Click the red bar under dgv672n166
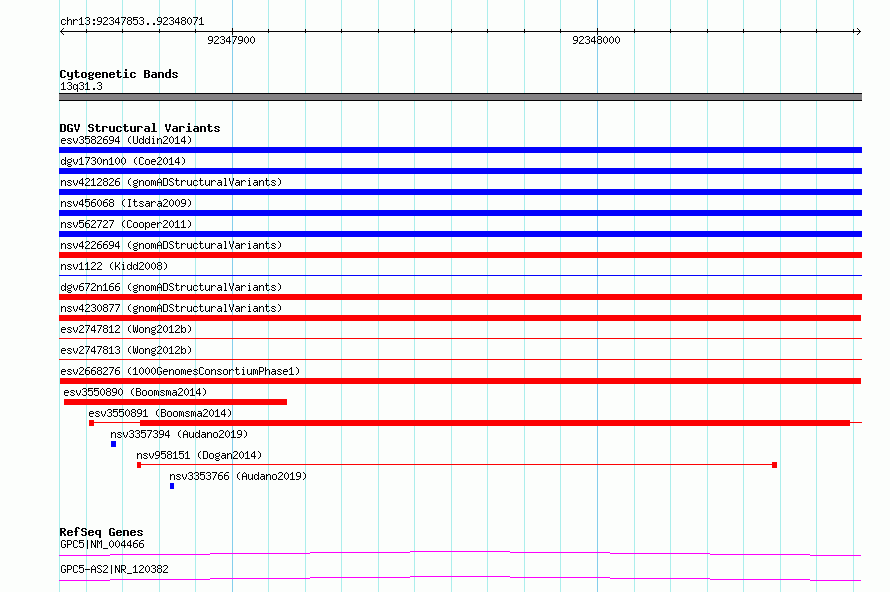The image size is (890, 592). coord(460,297)
